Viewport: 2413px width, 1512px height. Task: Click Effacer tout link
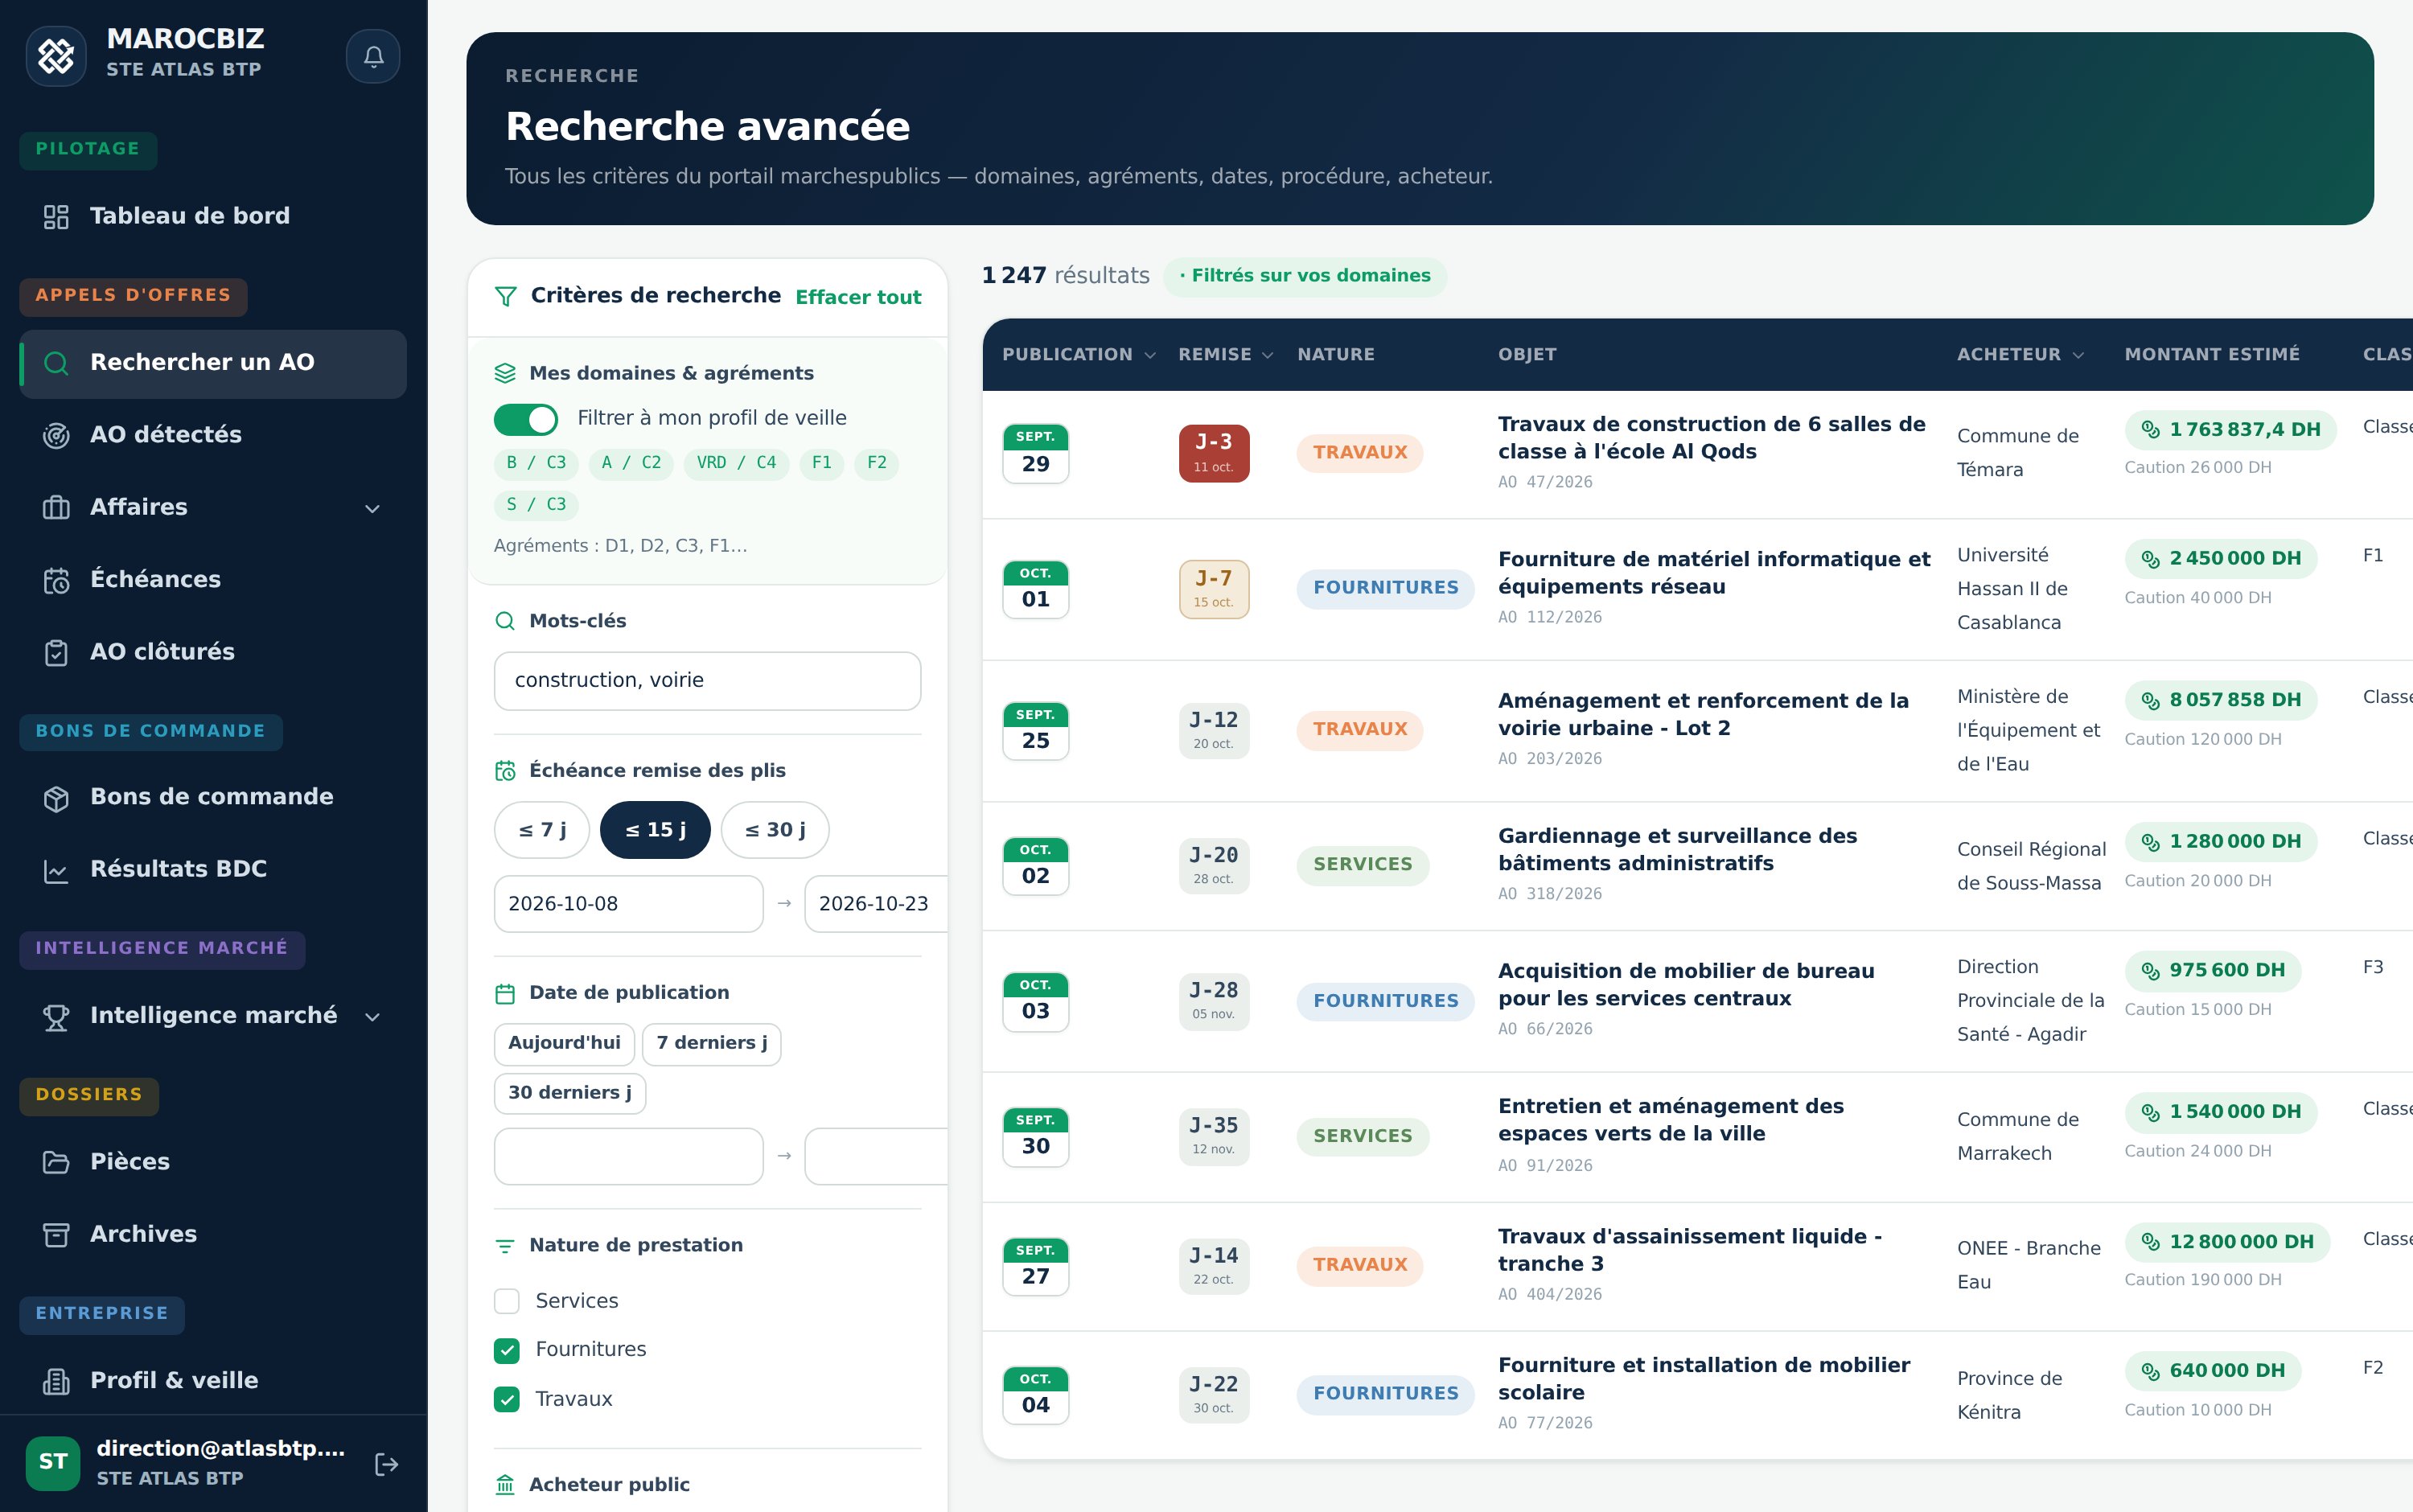click(x=858, y=297)
